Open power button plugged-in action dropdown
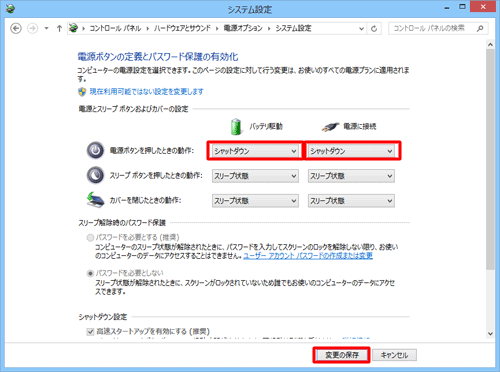Screen dimensions: 500x372 351,151
